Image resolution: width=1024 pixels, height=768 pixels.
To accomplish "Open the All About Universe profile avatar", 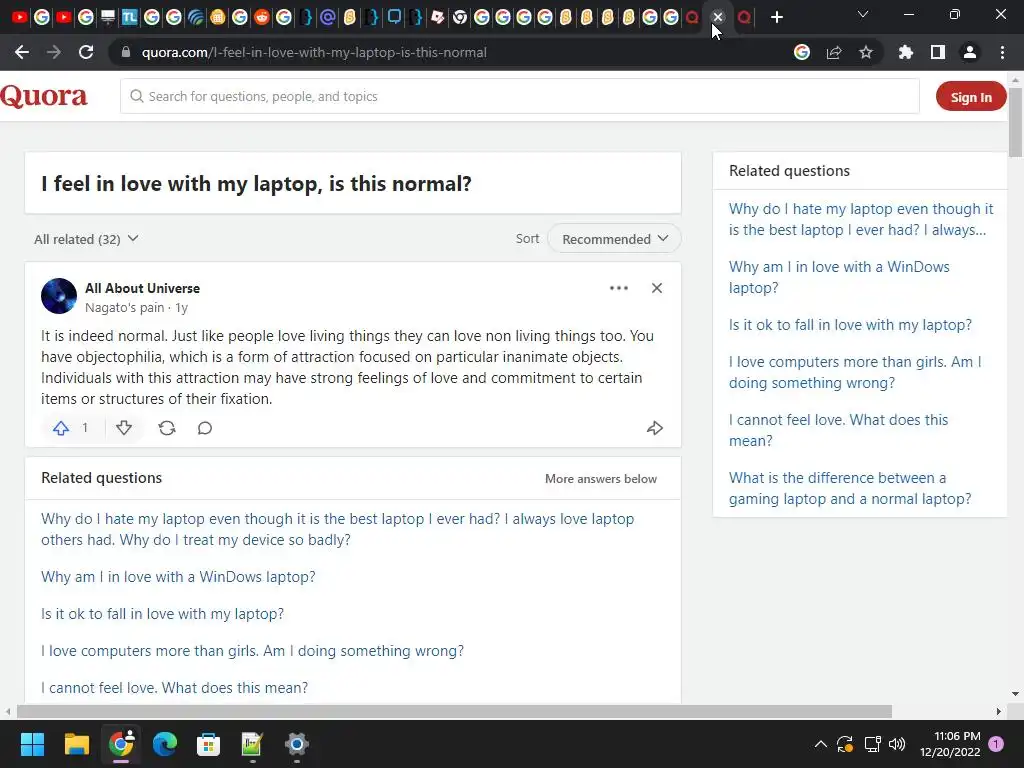I will [59, 296].
